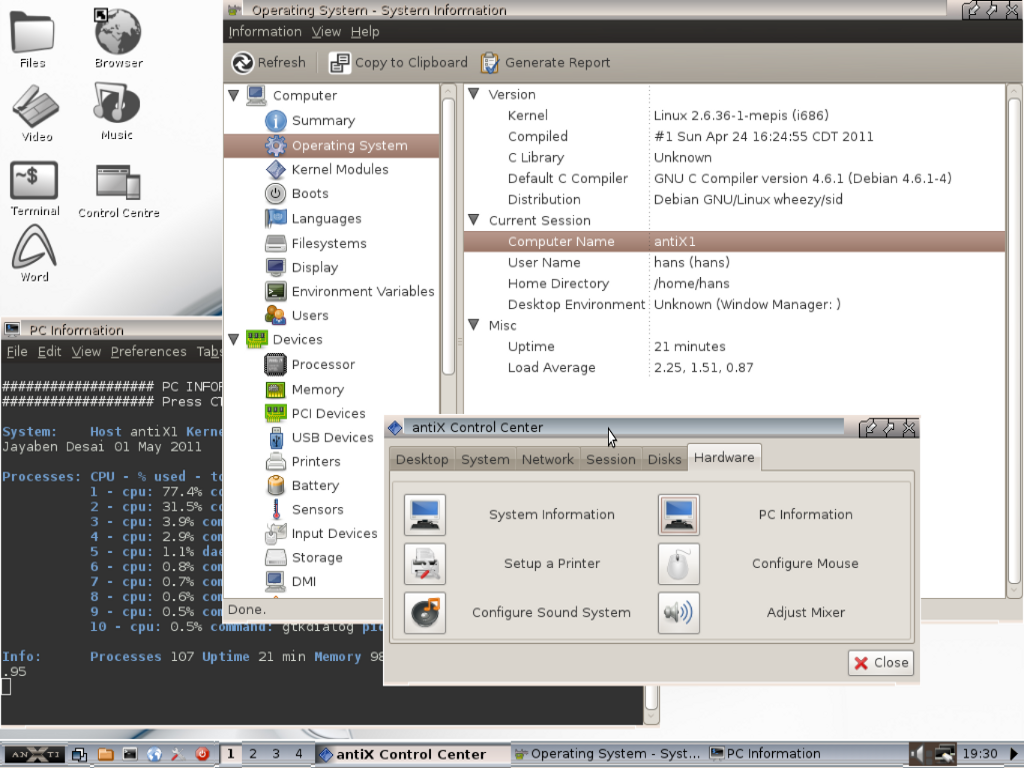Click Copy to Clipboard in toolbar
Screen dimensions: 1024x768
click(398, 63)
